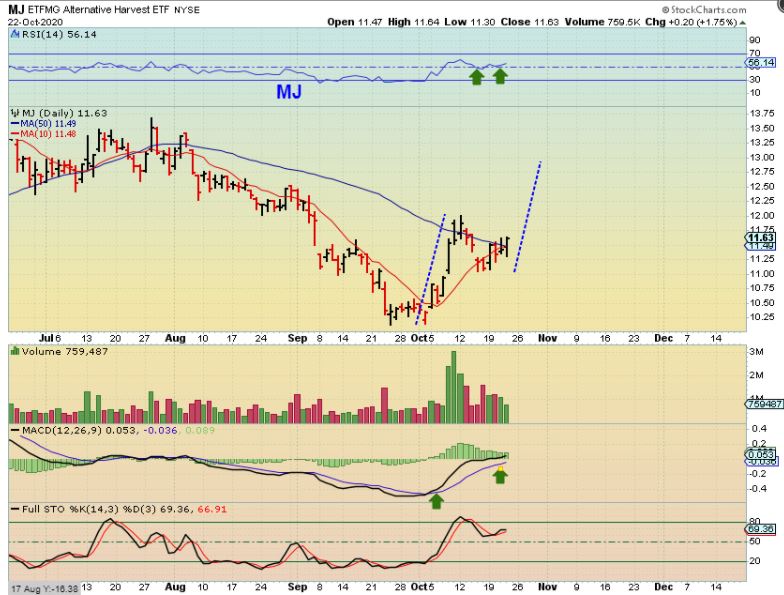The image size is (784, 595).
Task: Click the 0.089 MACD histogram value
Action: tap(200, 430)
